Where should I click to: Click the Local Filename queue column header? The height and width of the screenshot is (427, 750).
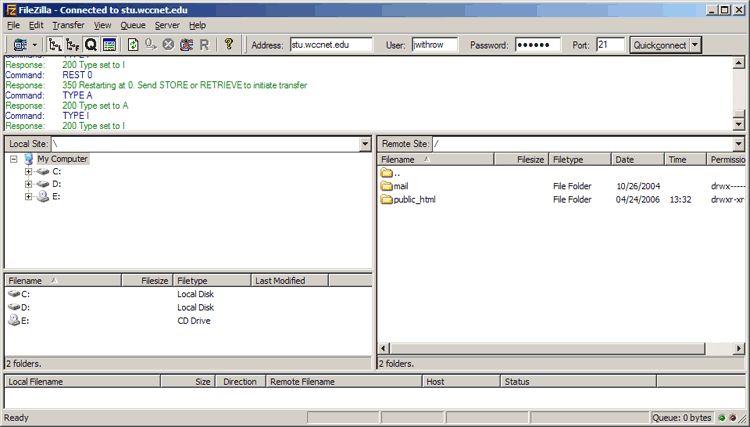82,382
